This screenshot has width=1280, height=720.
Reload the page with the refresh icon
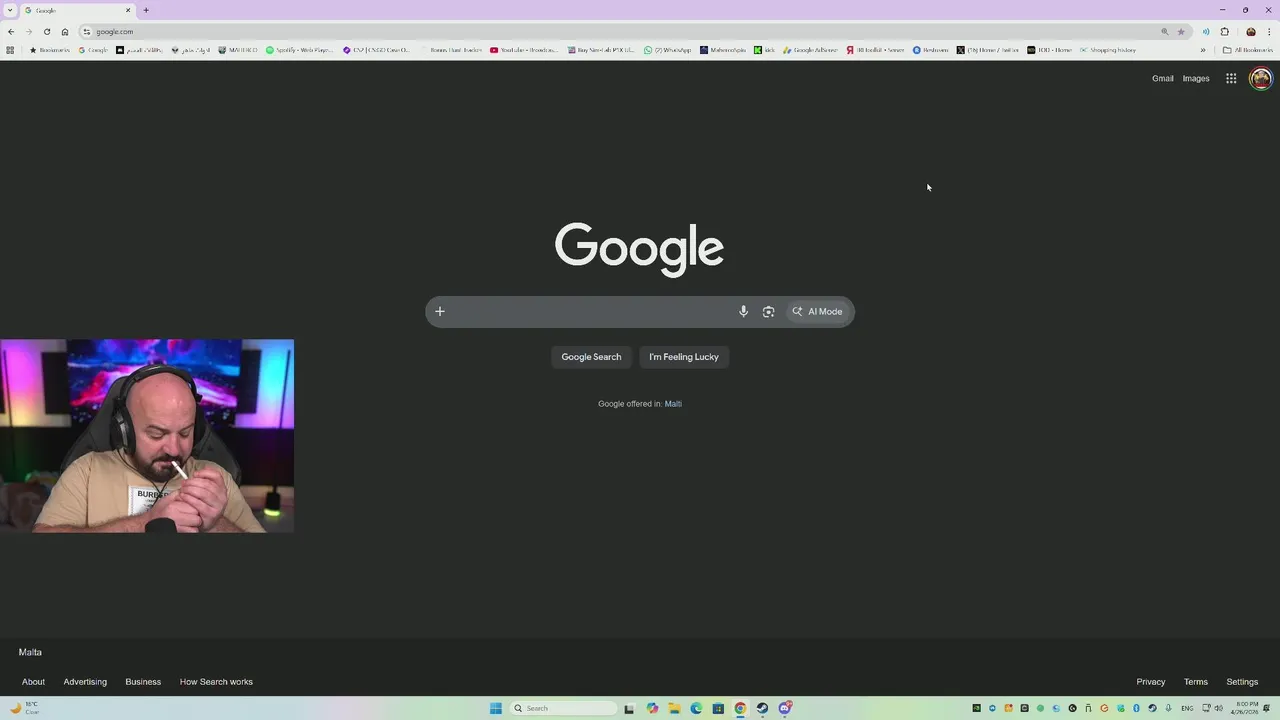(x=47, y=31)
